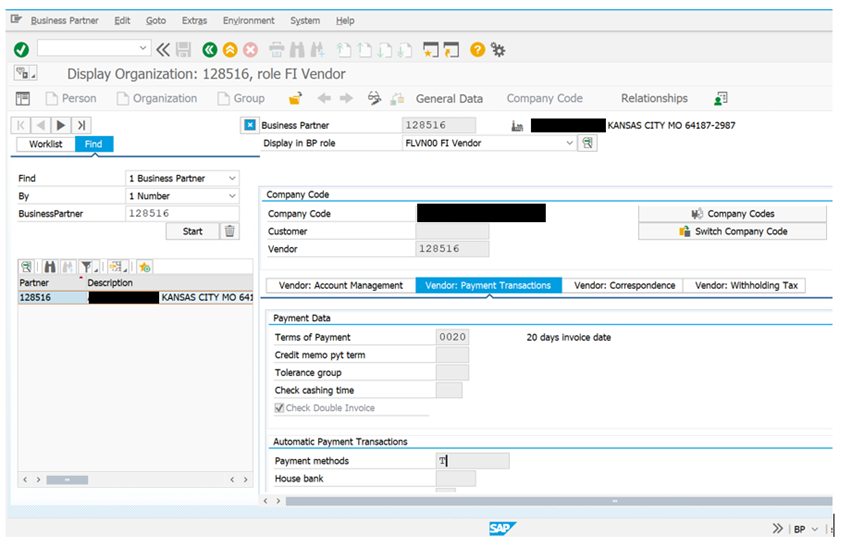Click the Switch between display and change icon
Viewport: 864px width, 548px height.
pyautogui.click(x=375, y=98)
